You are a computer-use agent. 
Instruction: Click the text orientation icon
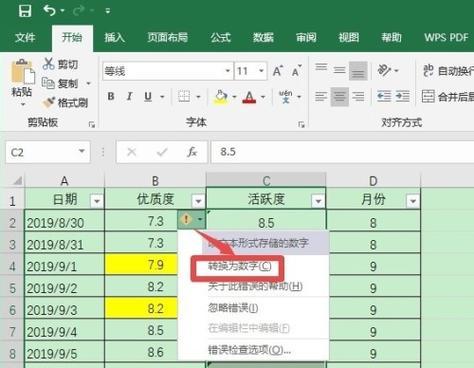384,70
